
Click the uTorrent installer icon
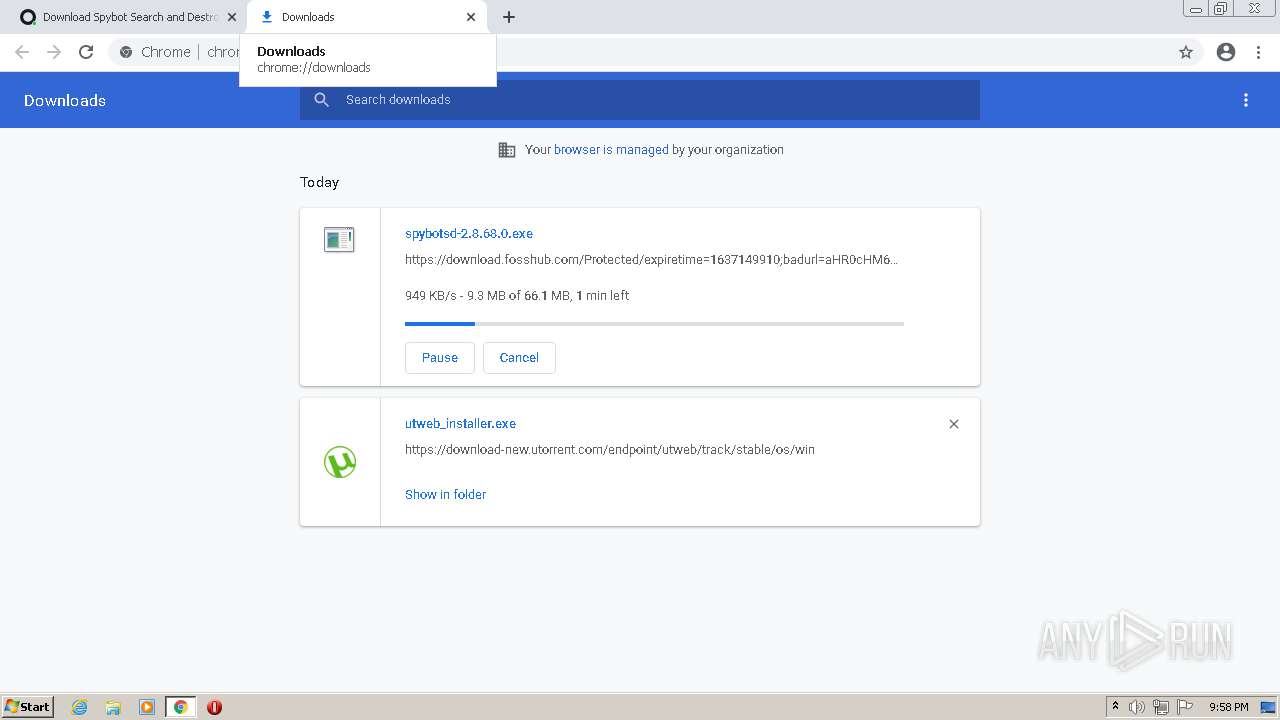pyautogui.click(x=340, y=462)
